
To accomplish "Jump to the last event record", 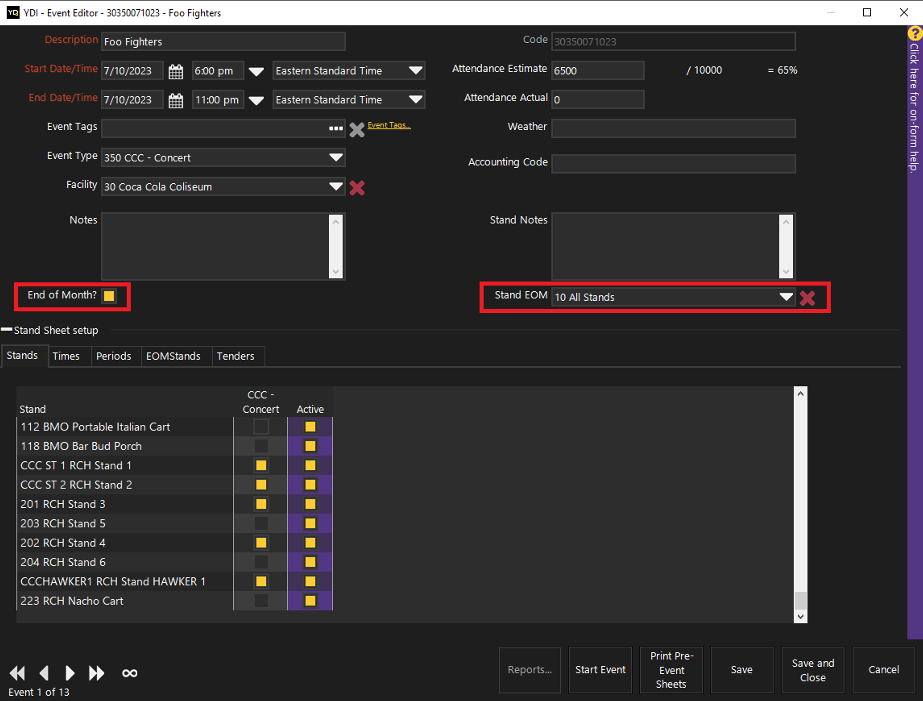I will pyautogui.click(x=97, y=673).
